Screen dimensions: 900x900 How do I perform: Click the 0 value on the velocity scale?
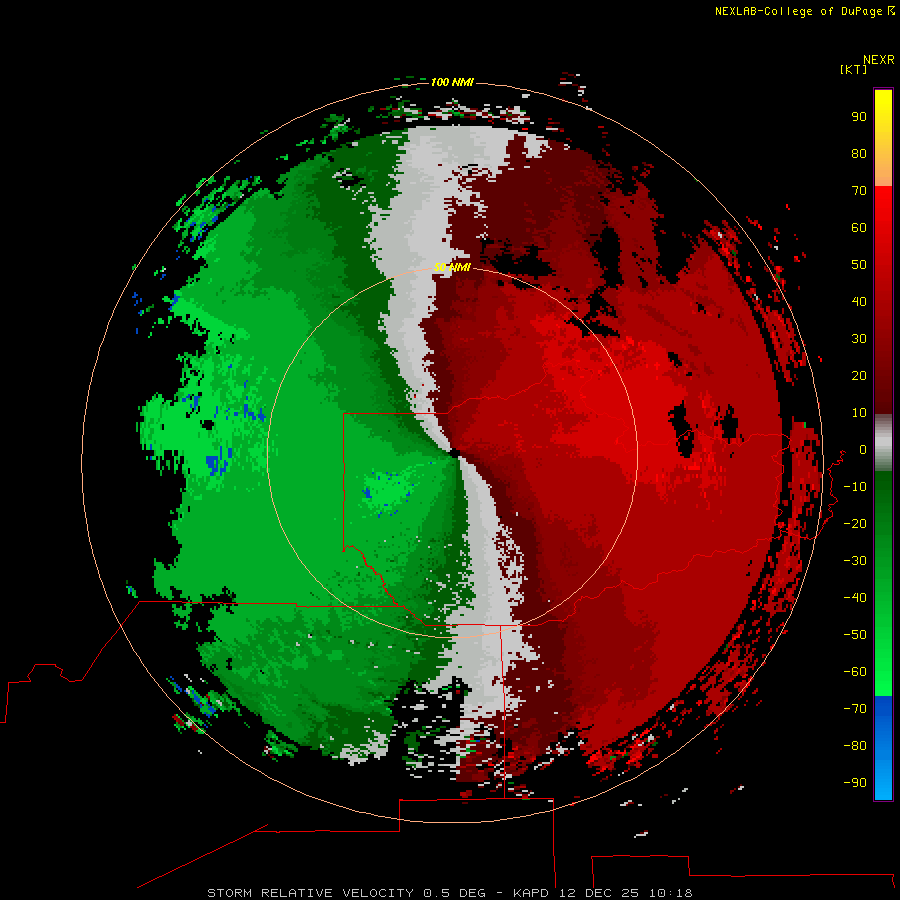click(x=863, y=449)
